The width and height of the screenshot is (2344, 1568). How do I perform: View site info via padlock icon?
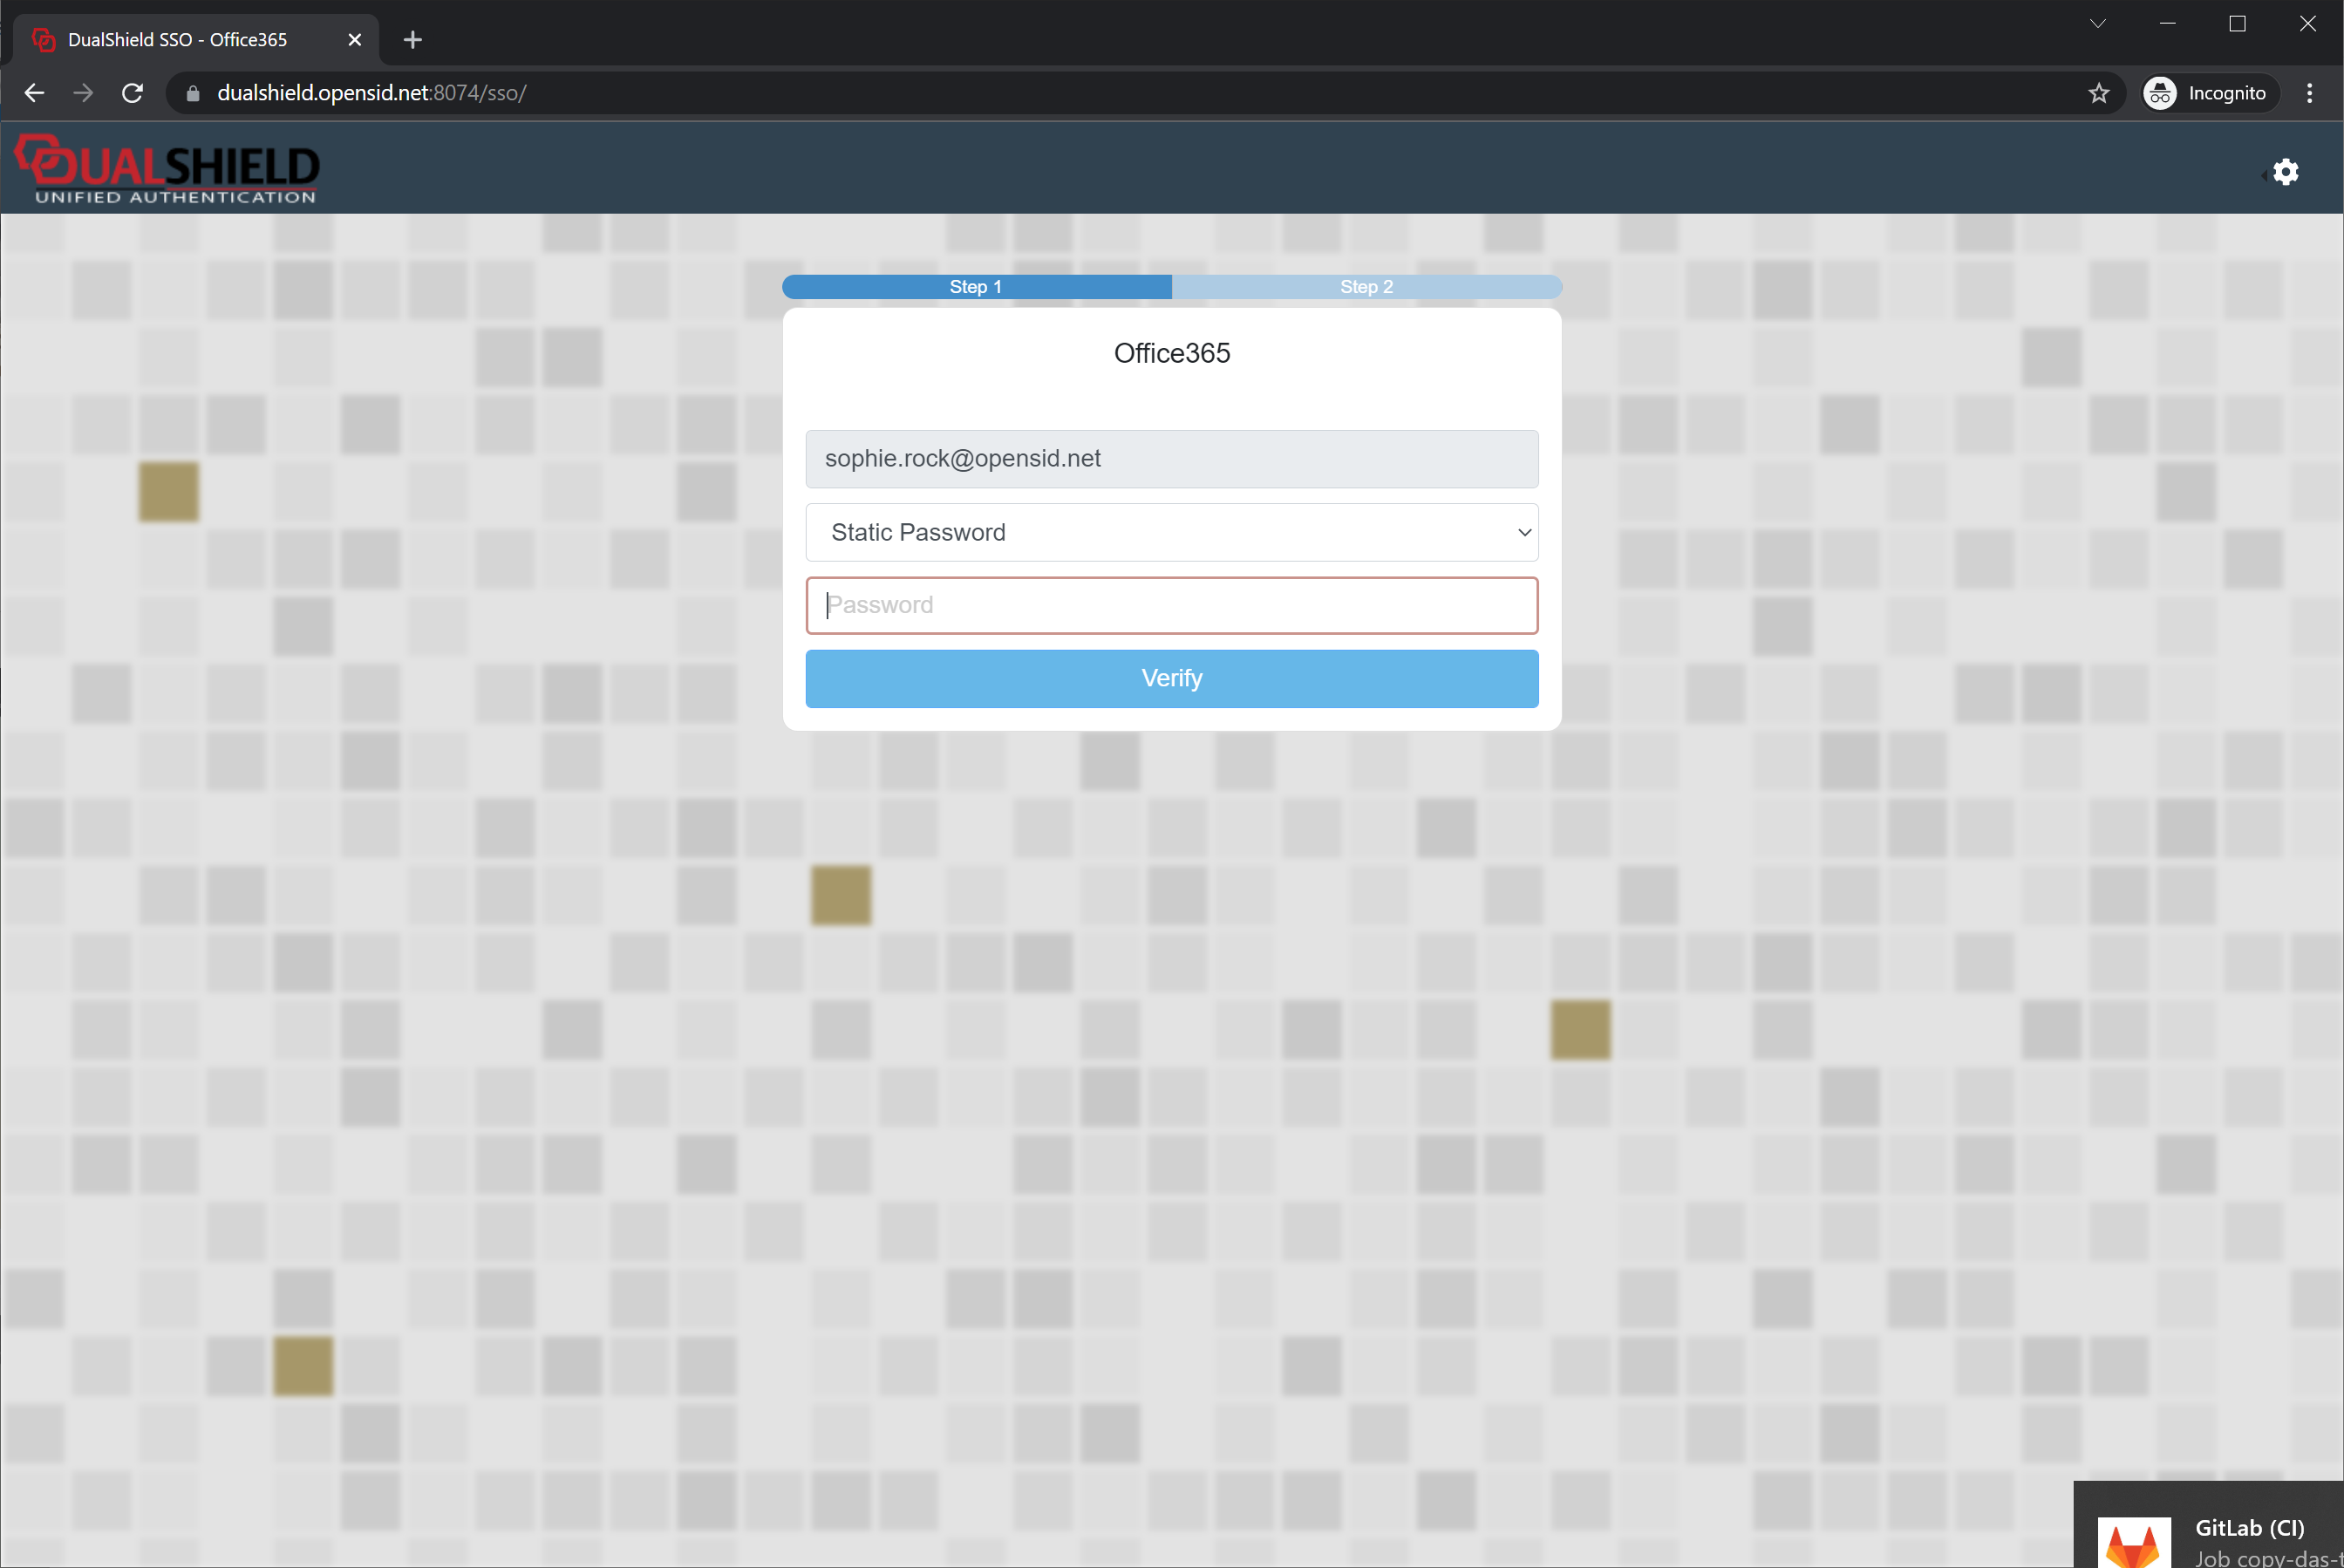pos(194,93)
